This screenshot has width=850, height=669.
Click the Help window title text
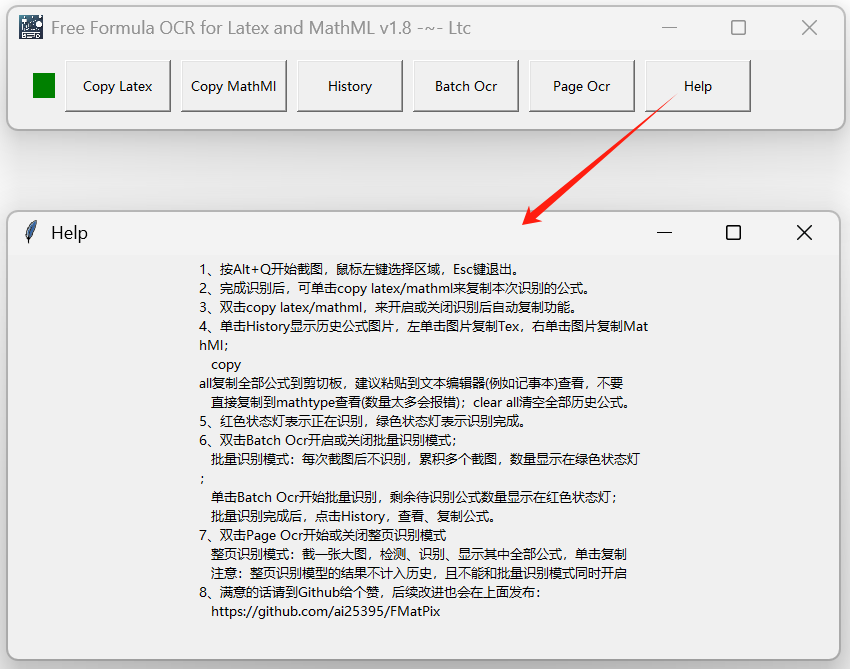tap(70, 233)
